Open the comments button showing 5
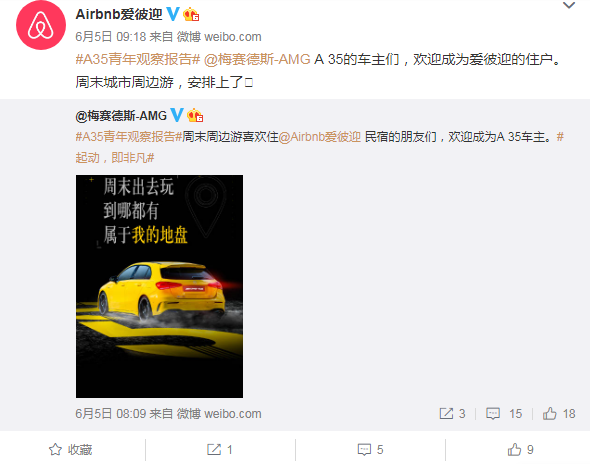590x464 pixels. click(370, 449)
